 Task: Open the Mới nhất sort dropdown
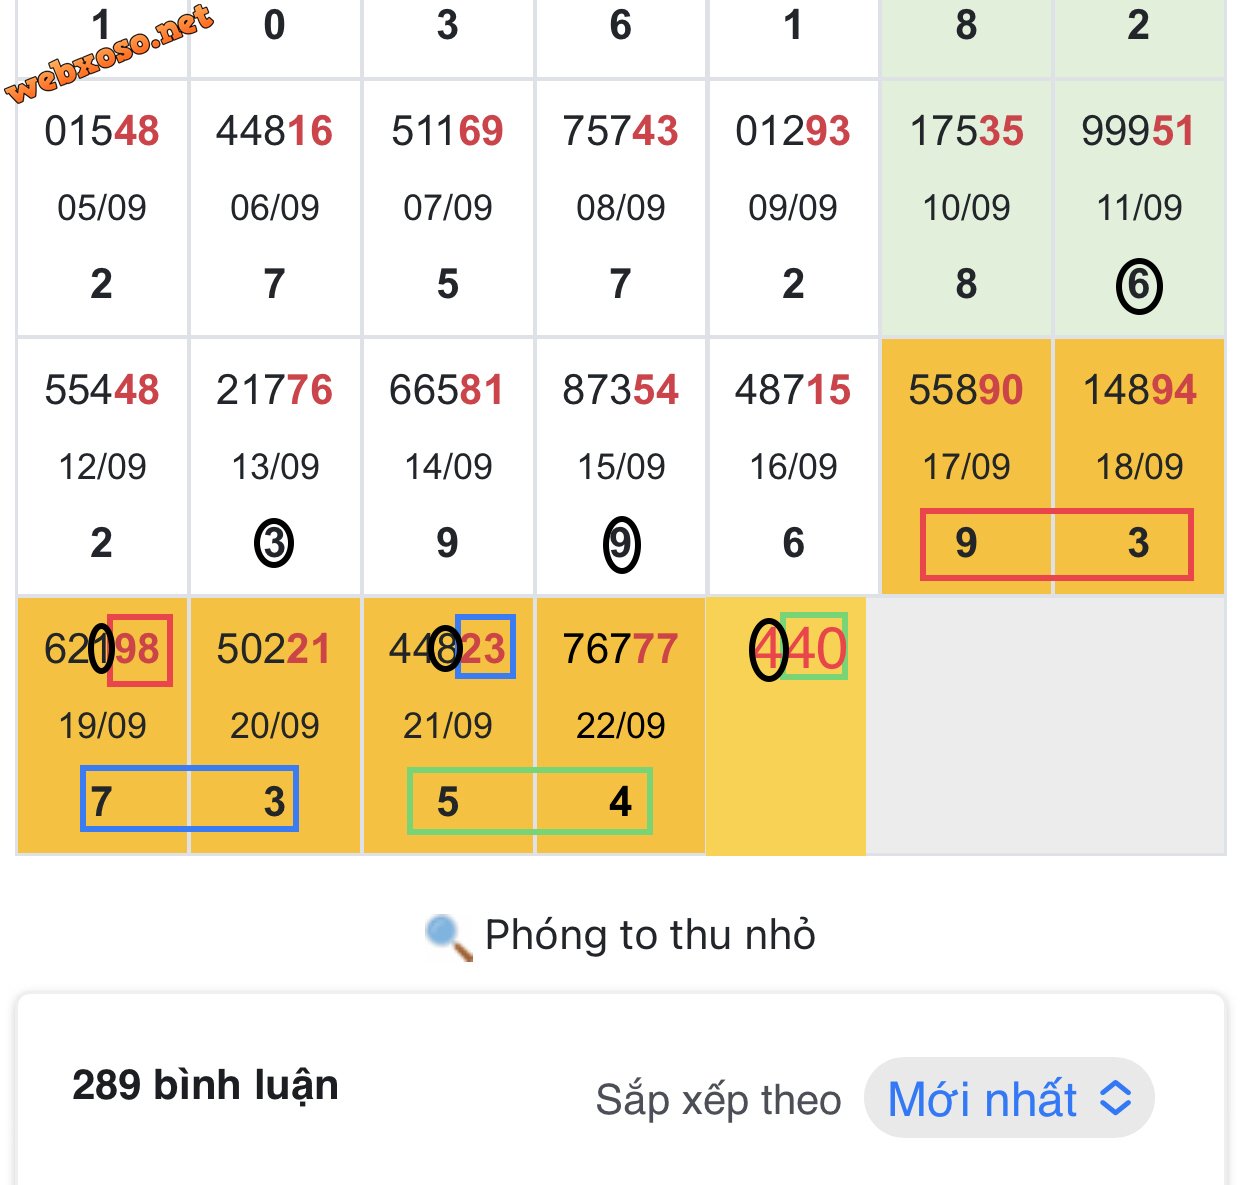1009,1098
